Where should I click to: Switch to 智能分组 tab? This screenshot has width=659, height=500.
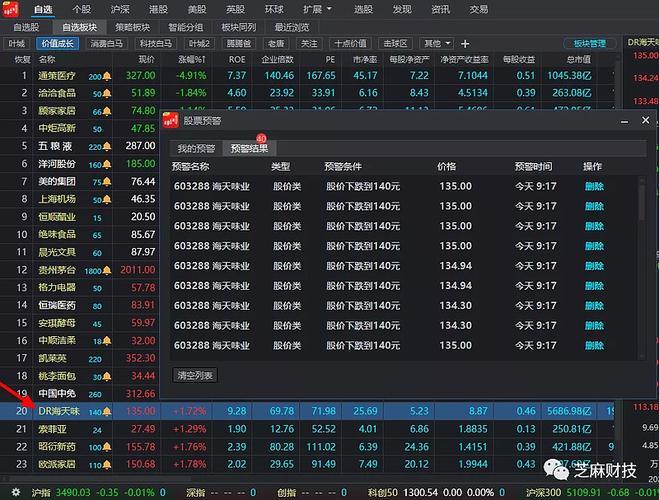coord(185,27)
